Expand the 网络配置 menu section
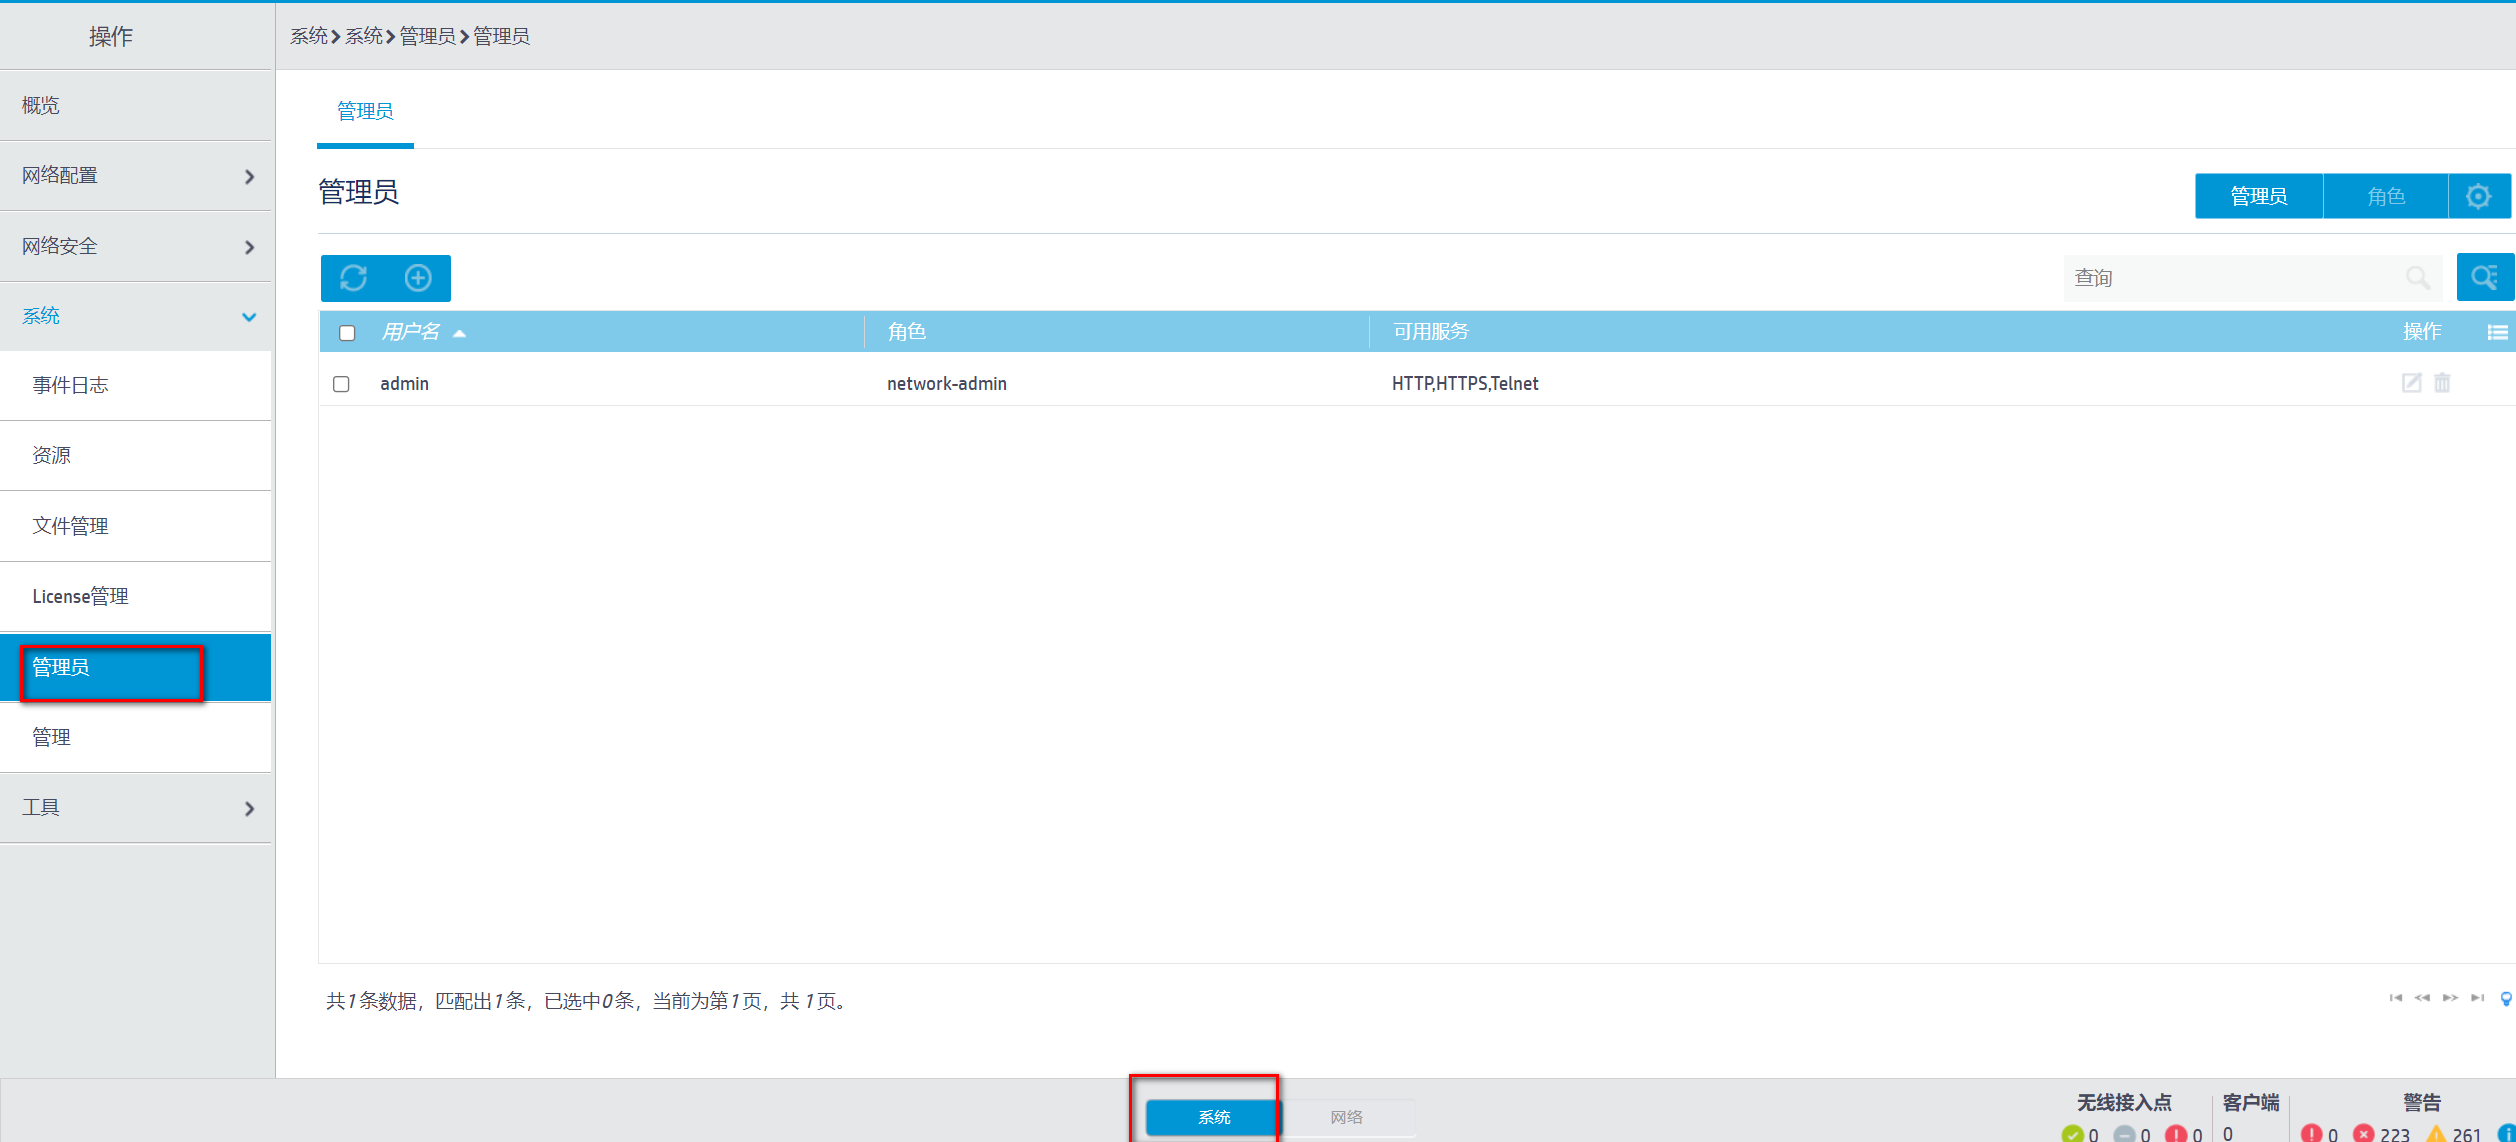 pos(136,176)
